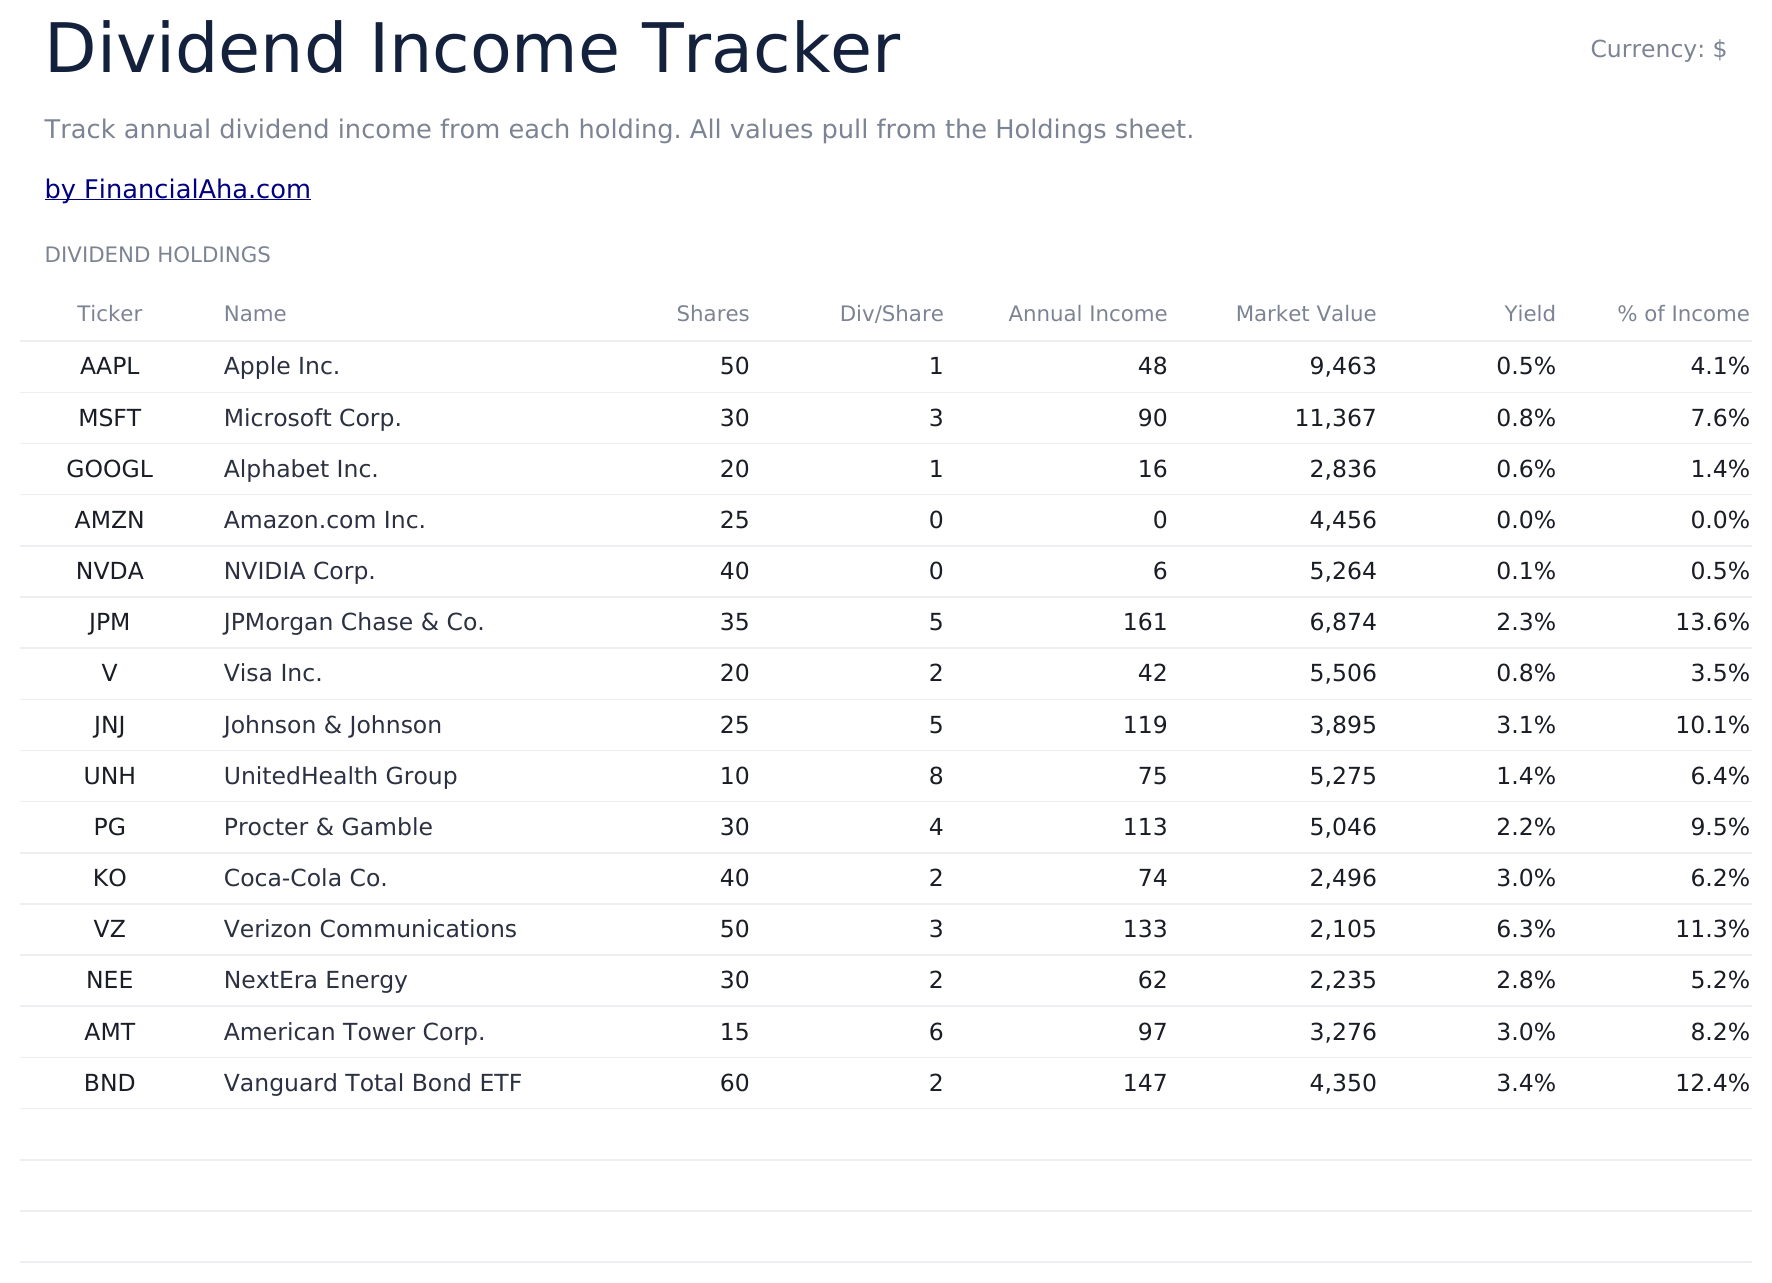Select the MSFT ticker cell
This screenshot has height=1283, width=1772.
pos(110,418)
